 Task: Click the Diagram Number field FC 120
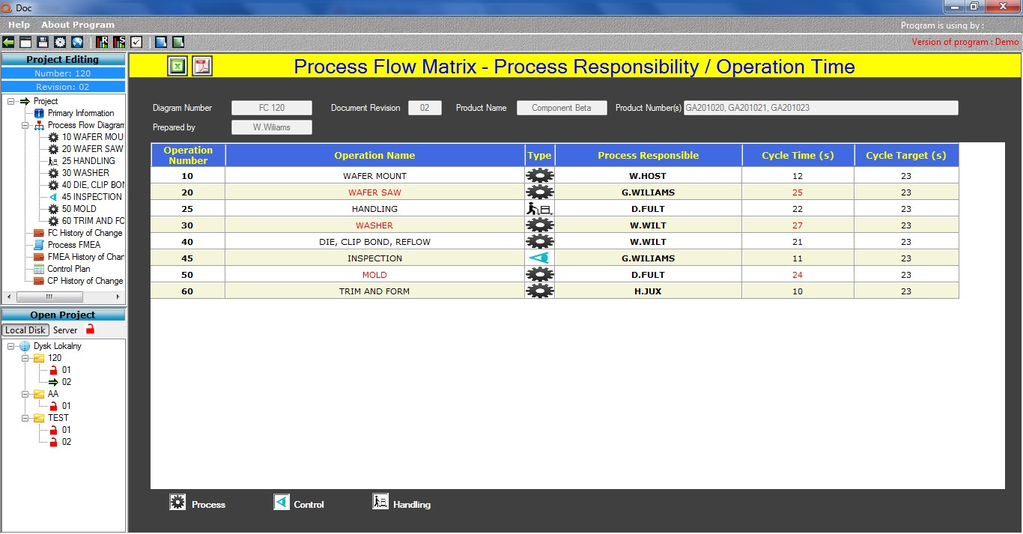tap(271, 108)
